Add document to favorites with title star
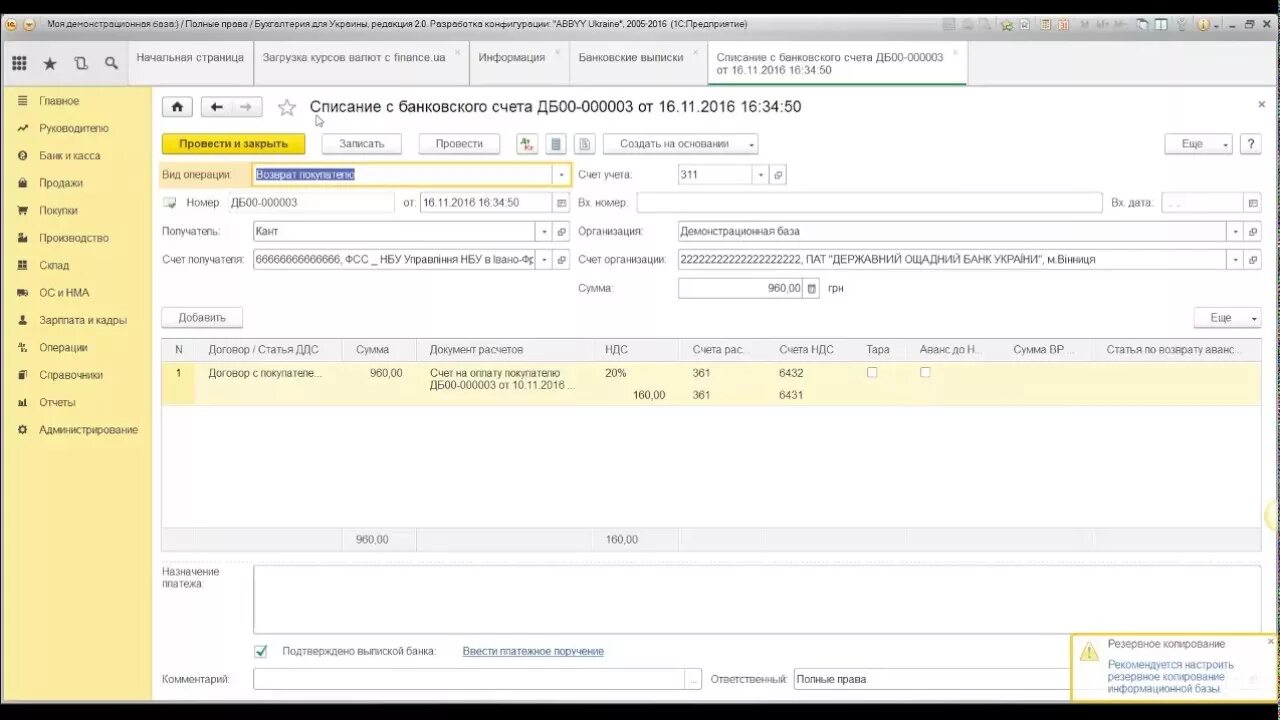Image resolution: width=1280 pixels, height=720 pixels. (287, 107)
